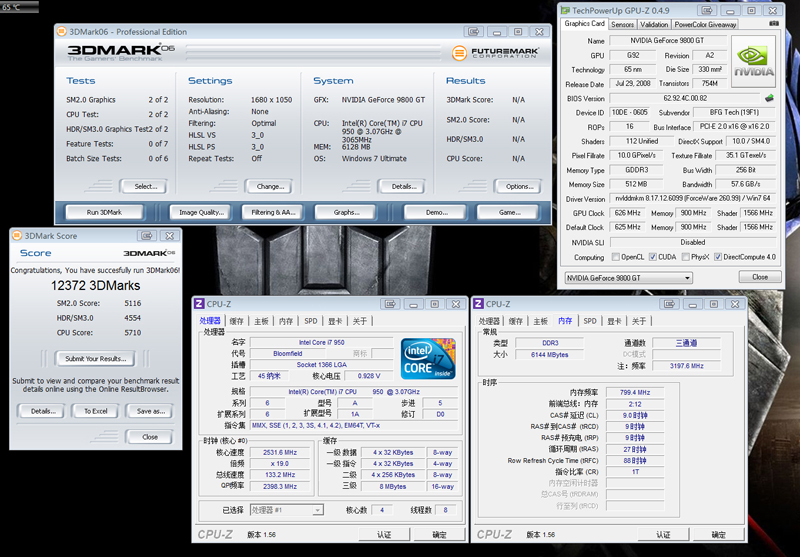Toggle the DirectCompute 4.0 checkbox

click(718, 257)
